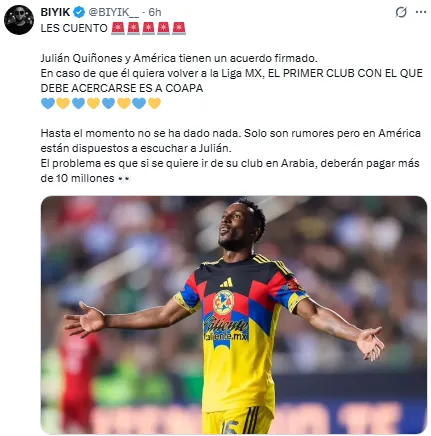Click the 'LES CUENTO' heading text
The width and height of the screenshot is (431, 436).
point(74,28)
